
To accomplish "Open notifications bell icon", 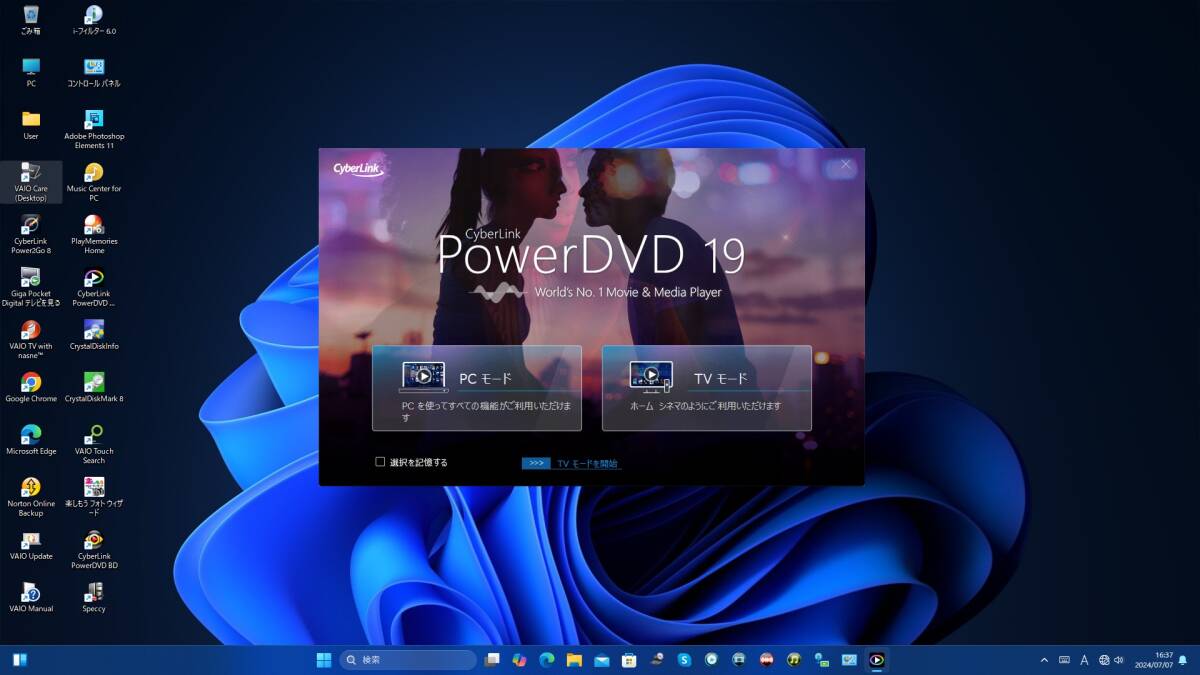I will coord(1183,660).
